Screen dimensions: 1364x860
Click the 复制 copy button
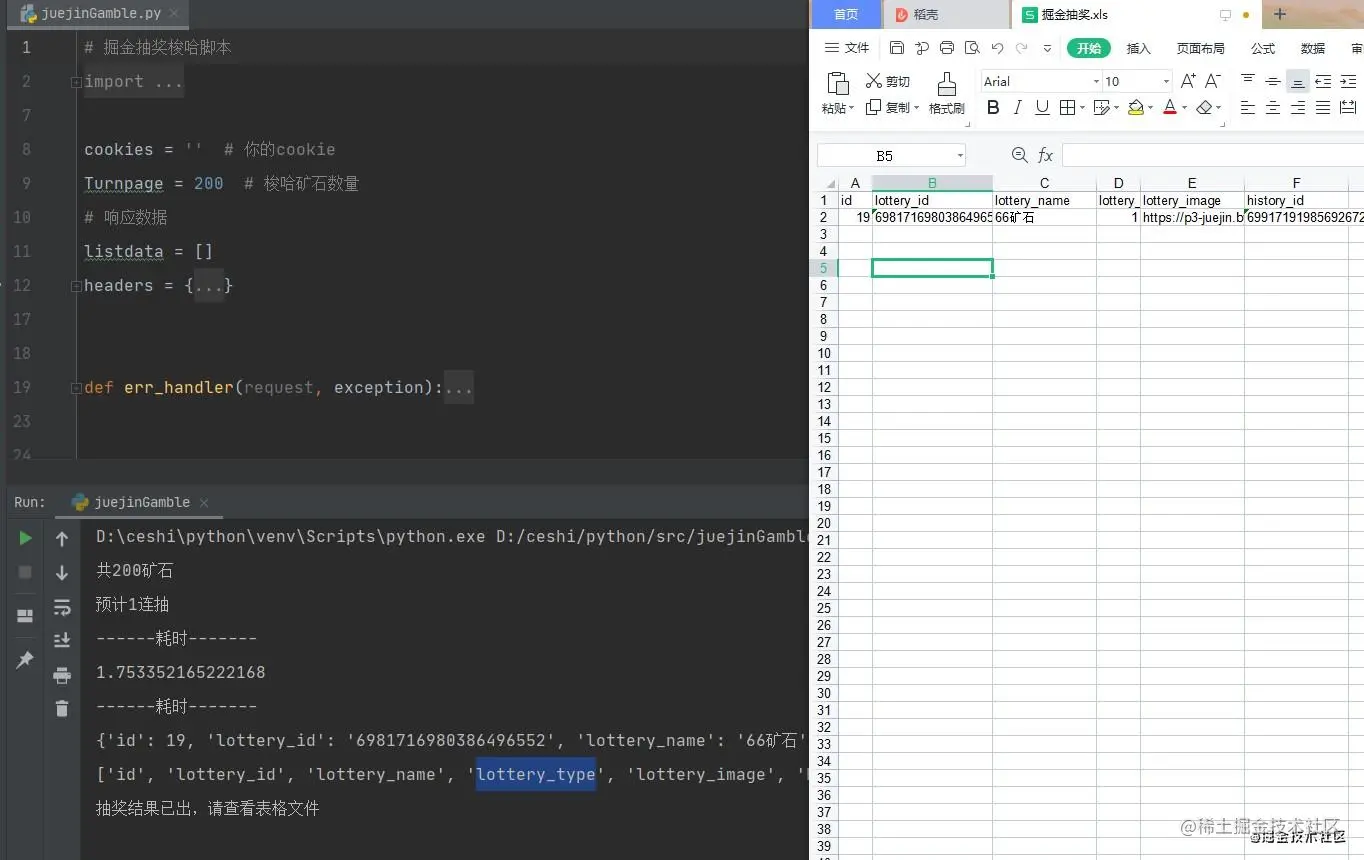tap(888, 107)
